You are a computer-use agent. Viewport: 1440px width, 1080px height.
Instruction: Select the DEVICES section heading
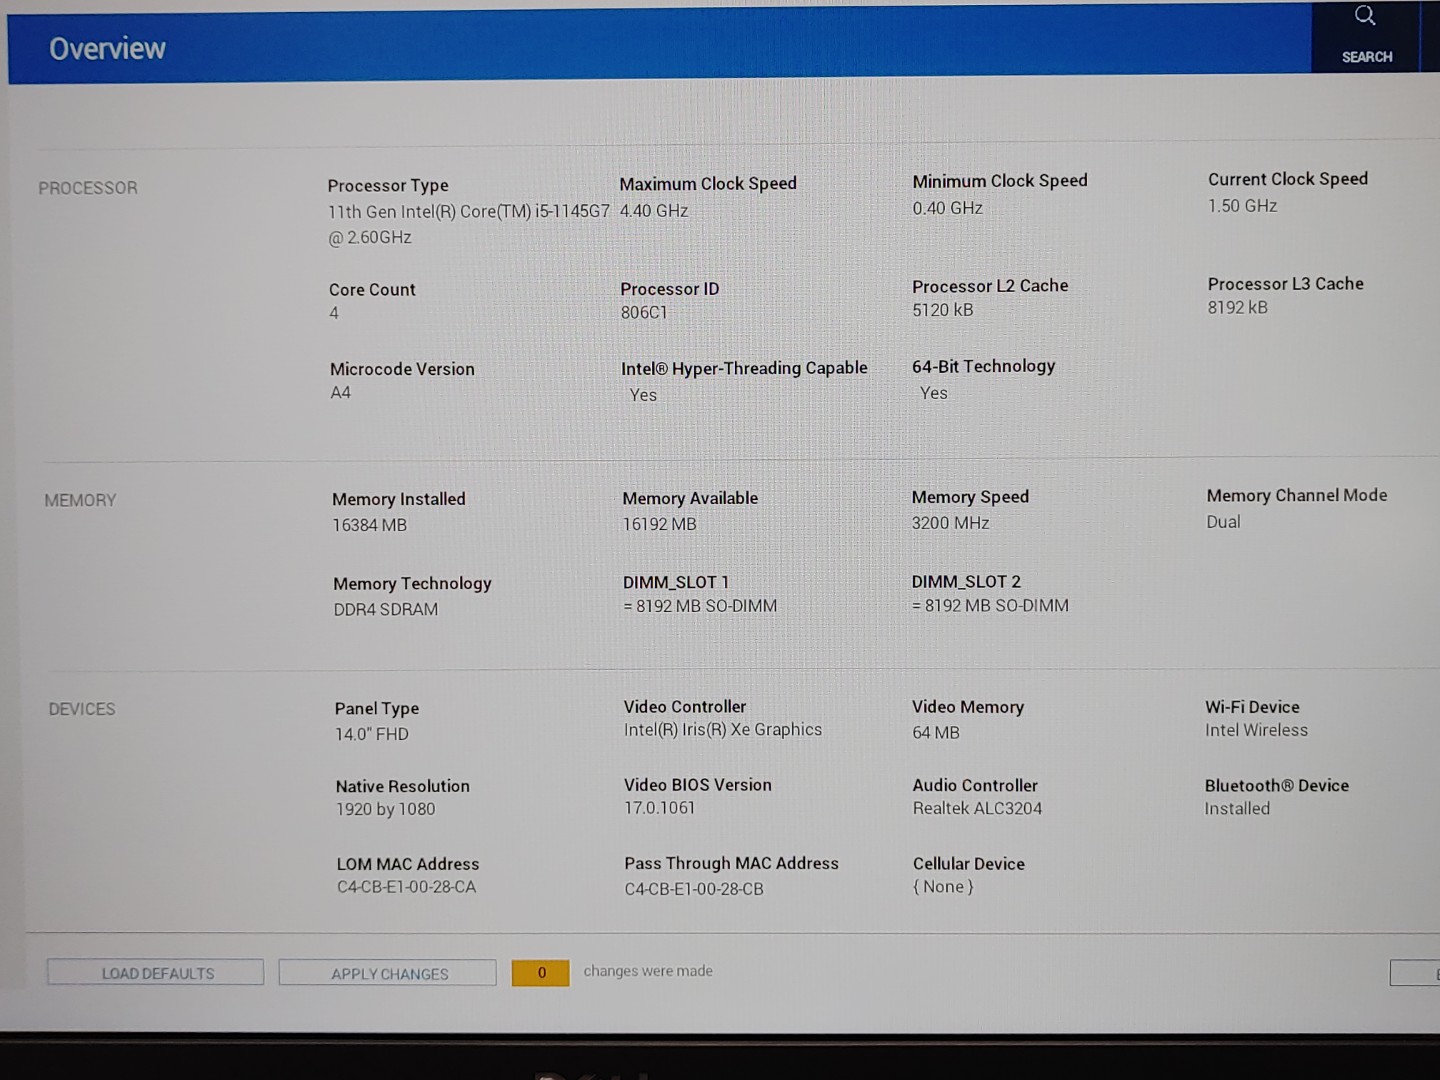(x=82, y=709)
